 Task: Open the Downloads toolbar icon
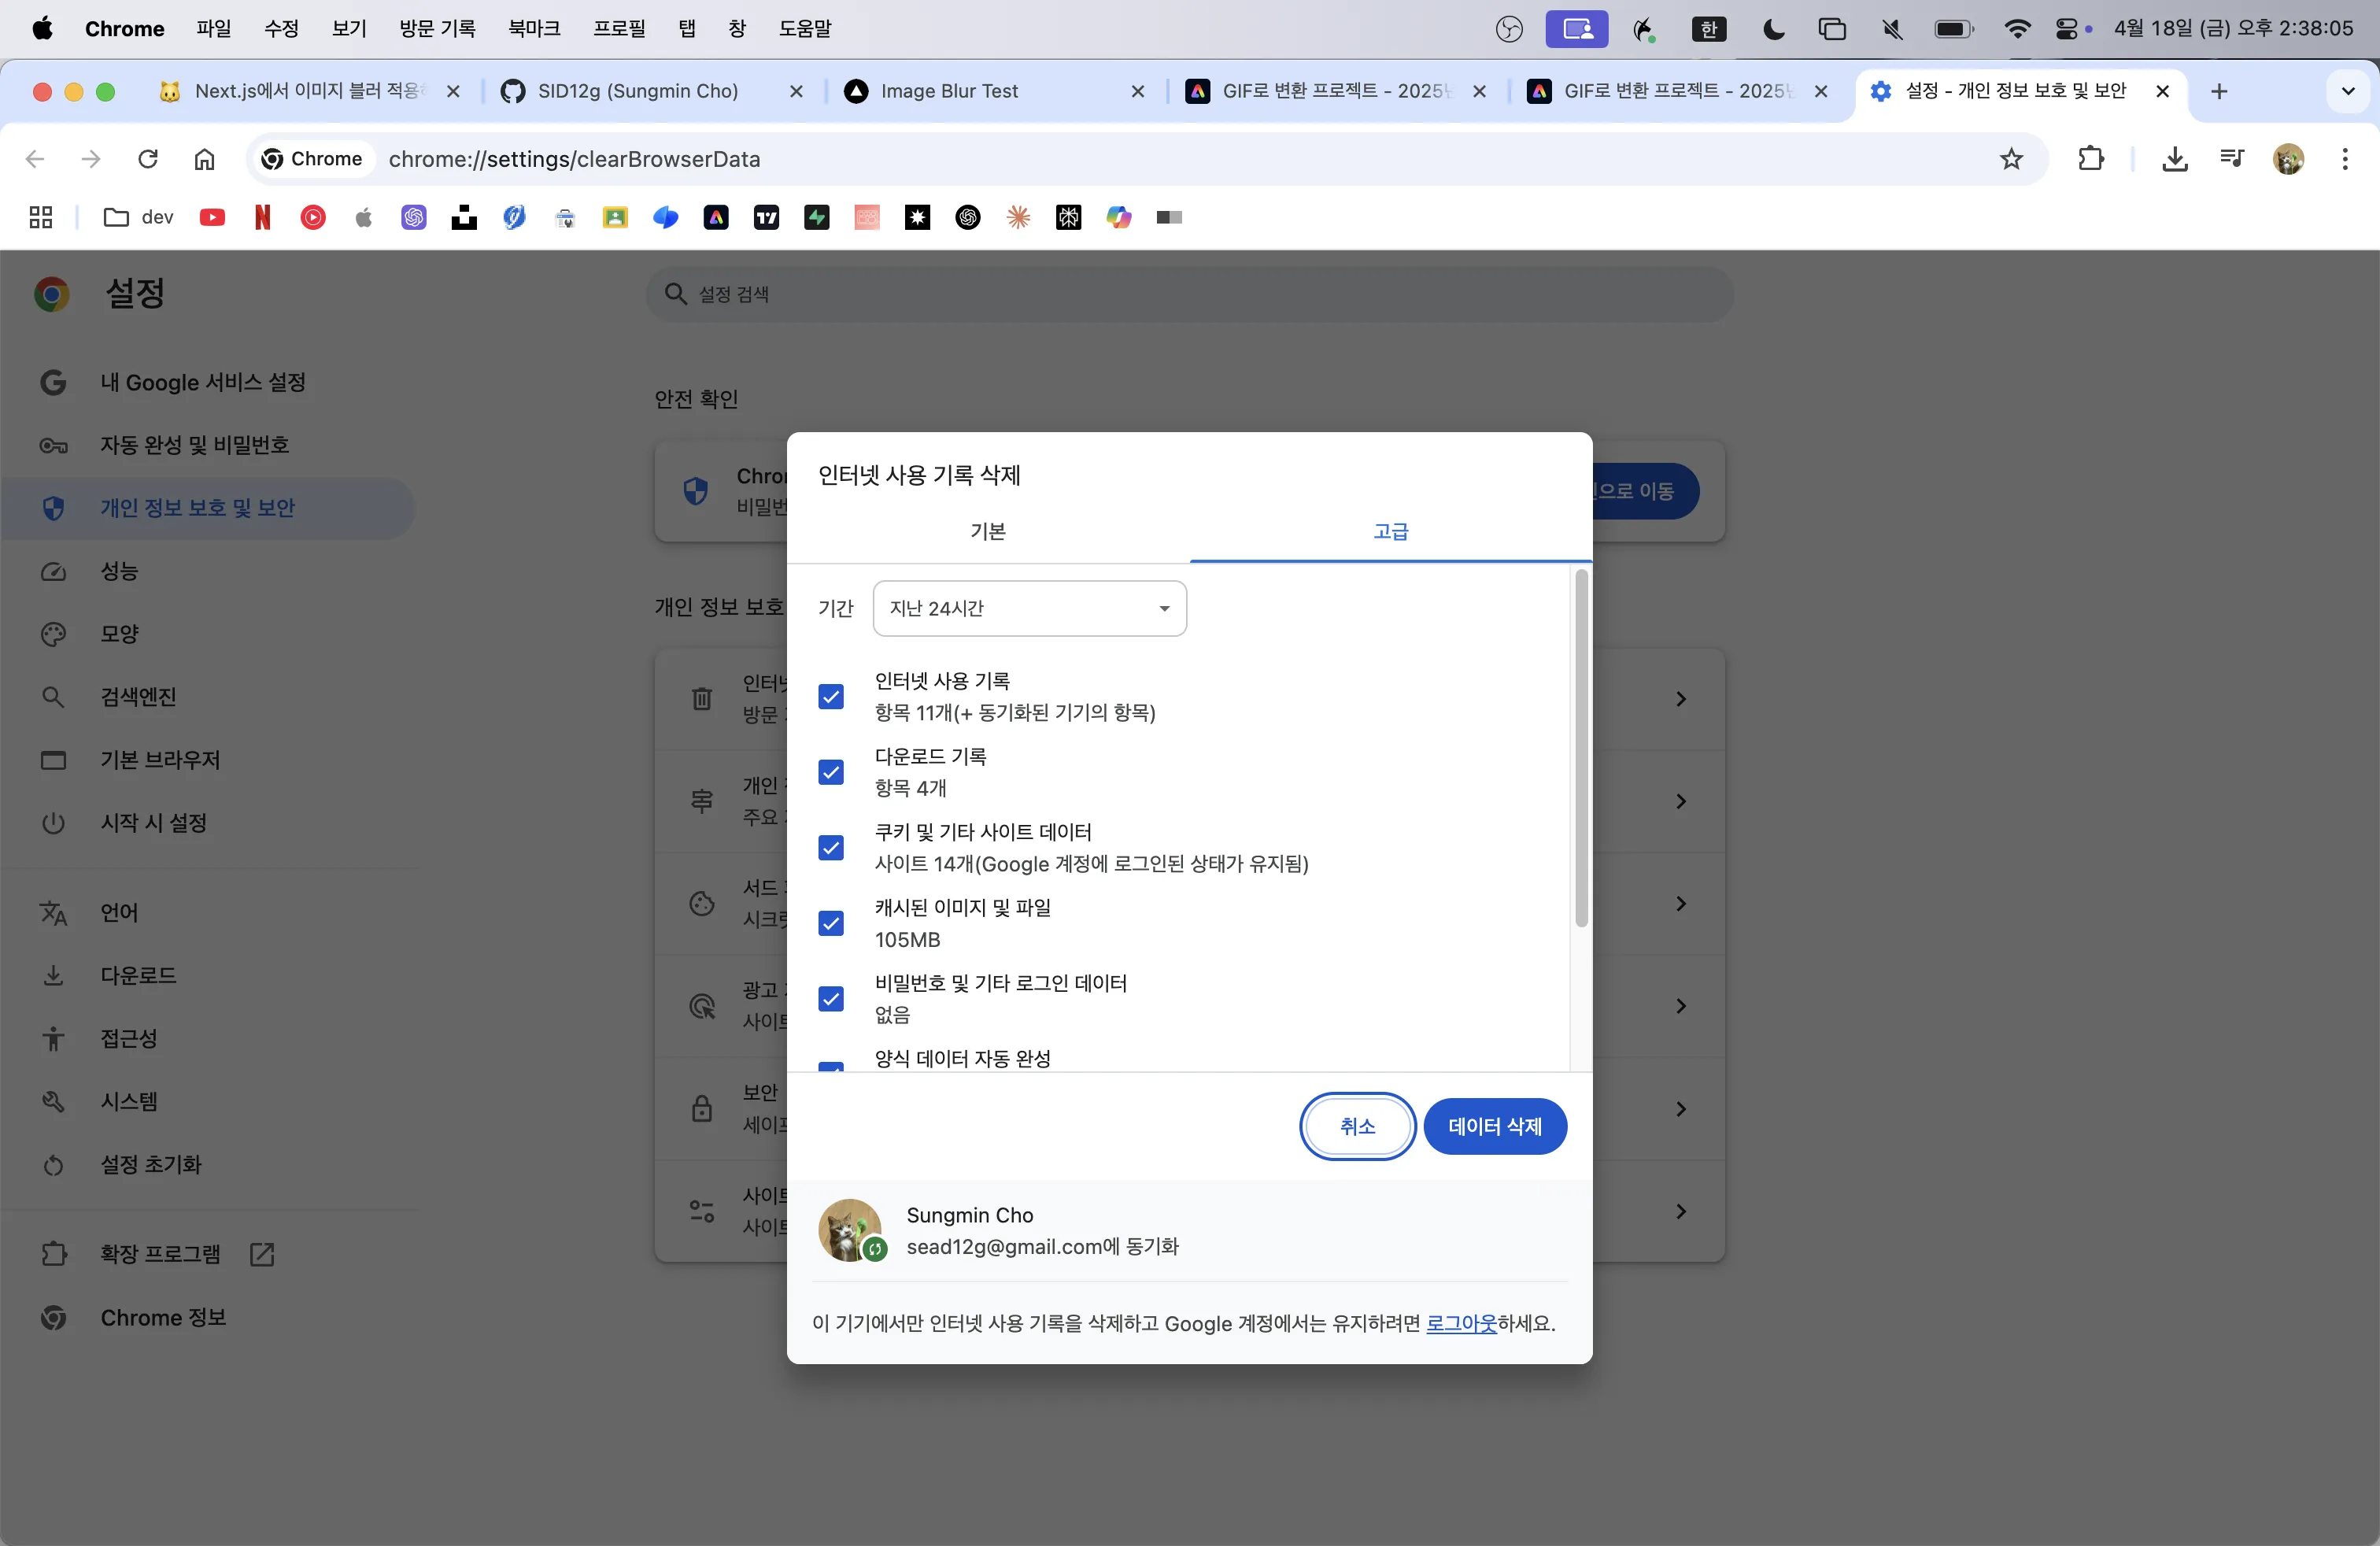click(2174, 159)
